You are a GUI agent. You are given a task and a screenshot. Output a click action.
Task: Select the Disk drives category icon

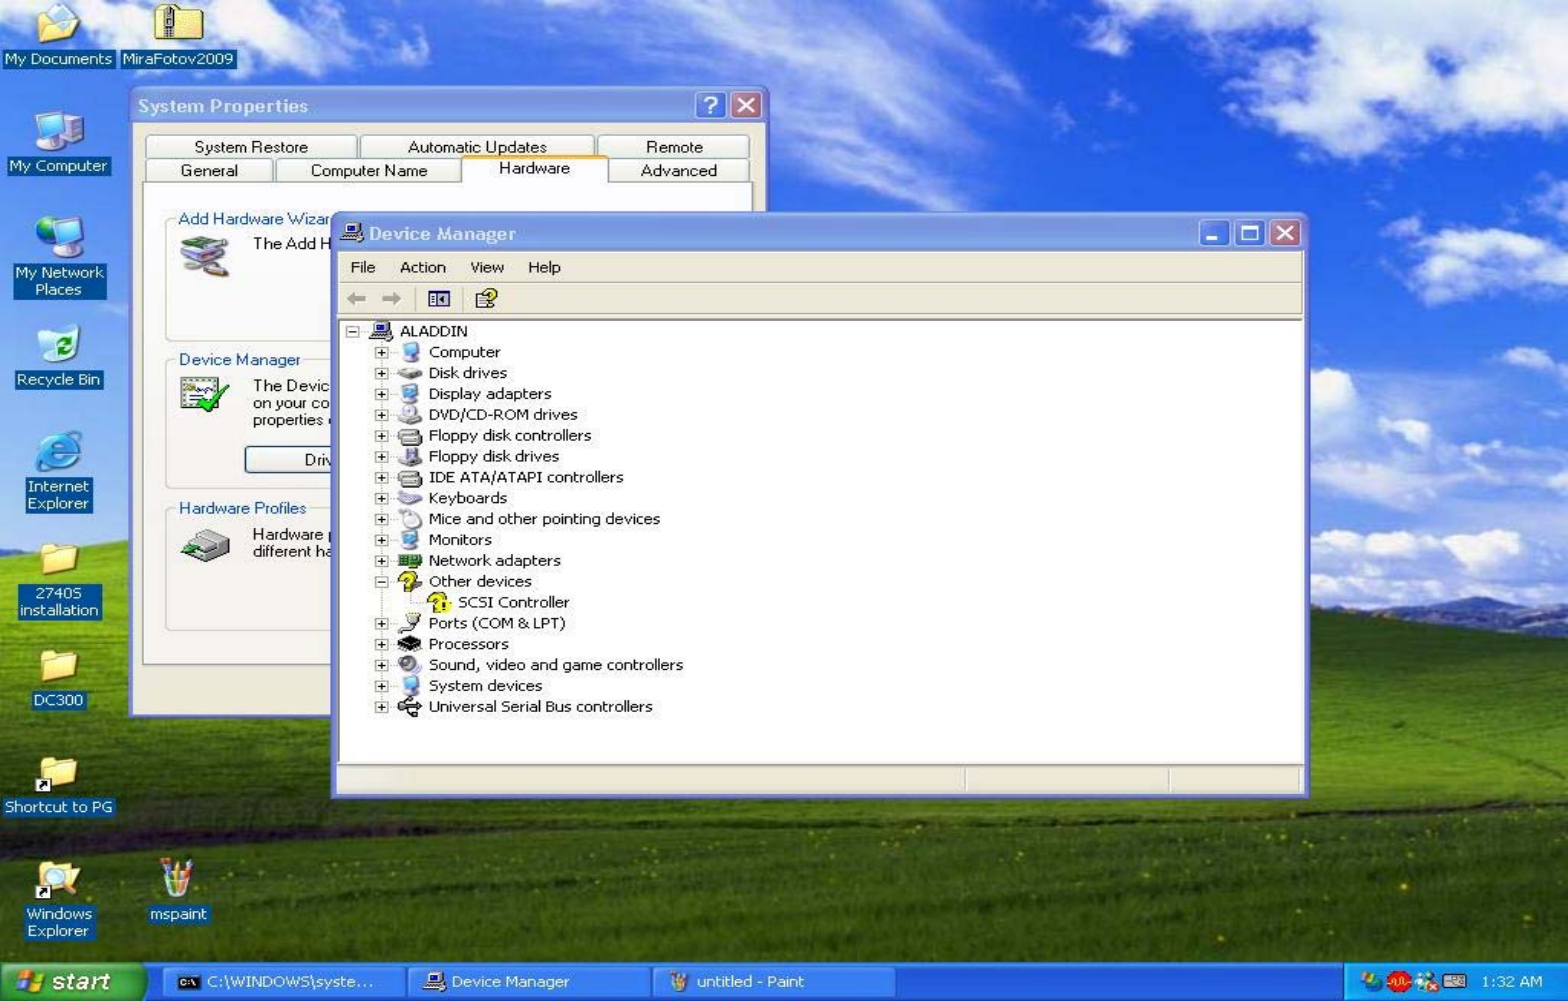click(x=410, y=373)
